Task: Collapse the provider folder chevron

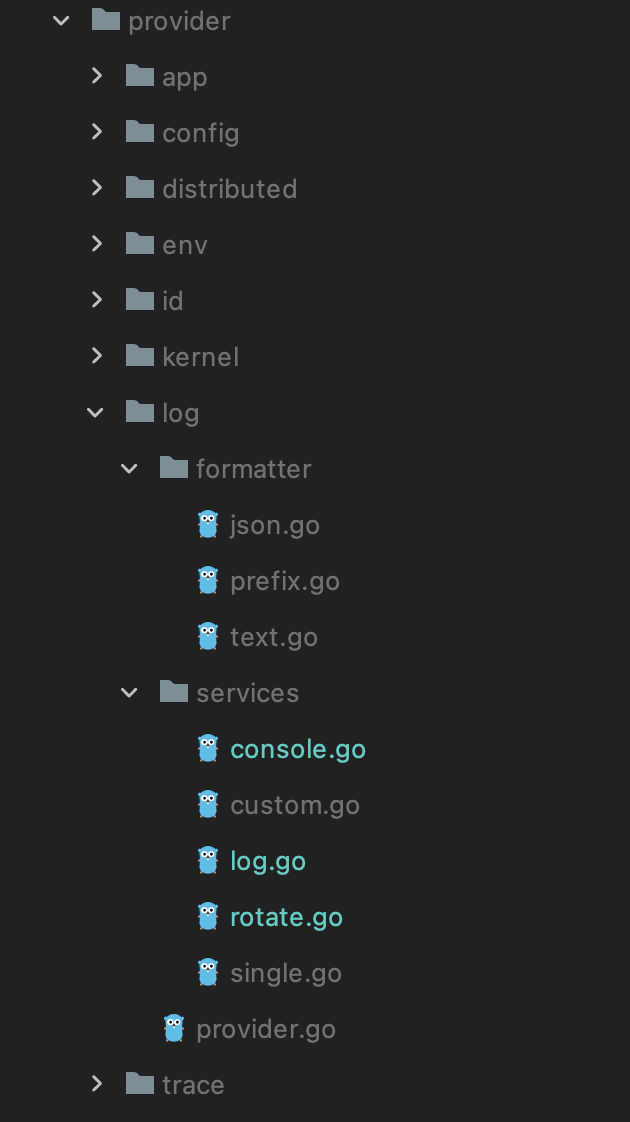Action: [62, 20]
